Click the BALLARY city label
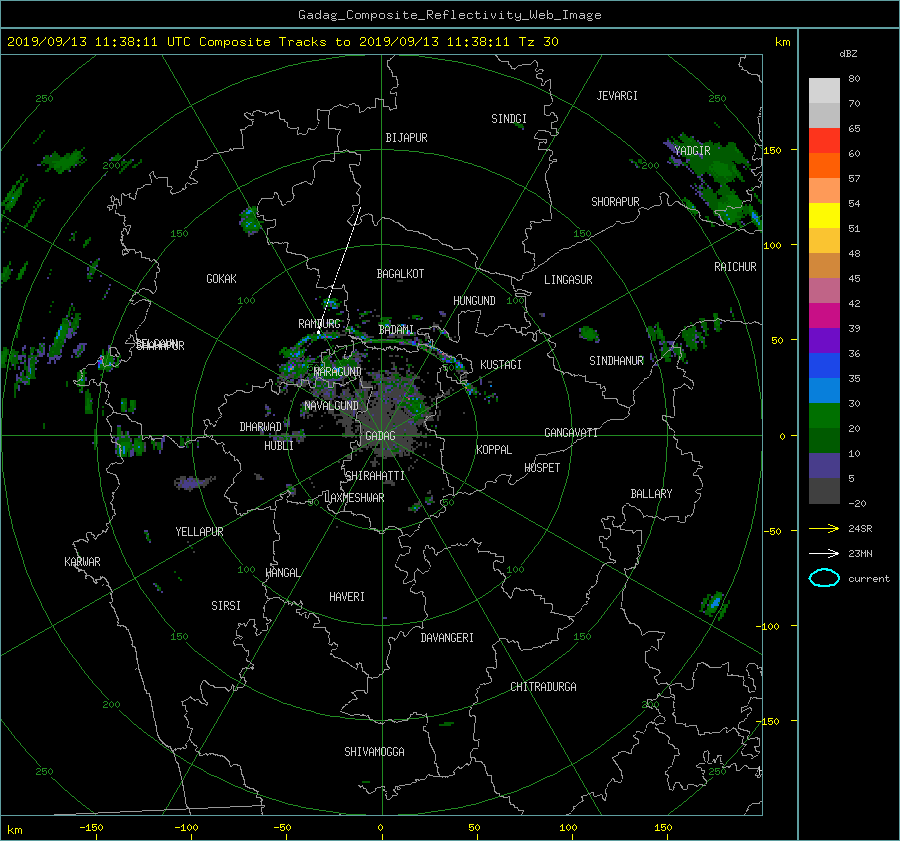Image resolution: width=900 pixels, height=841 pixels. [651, 494]
